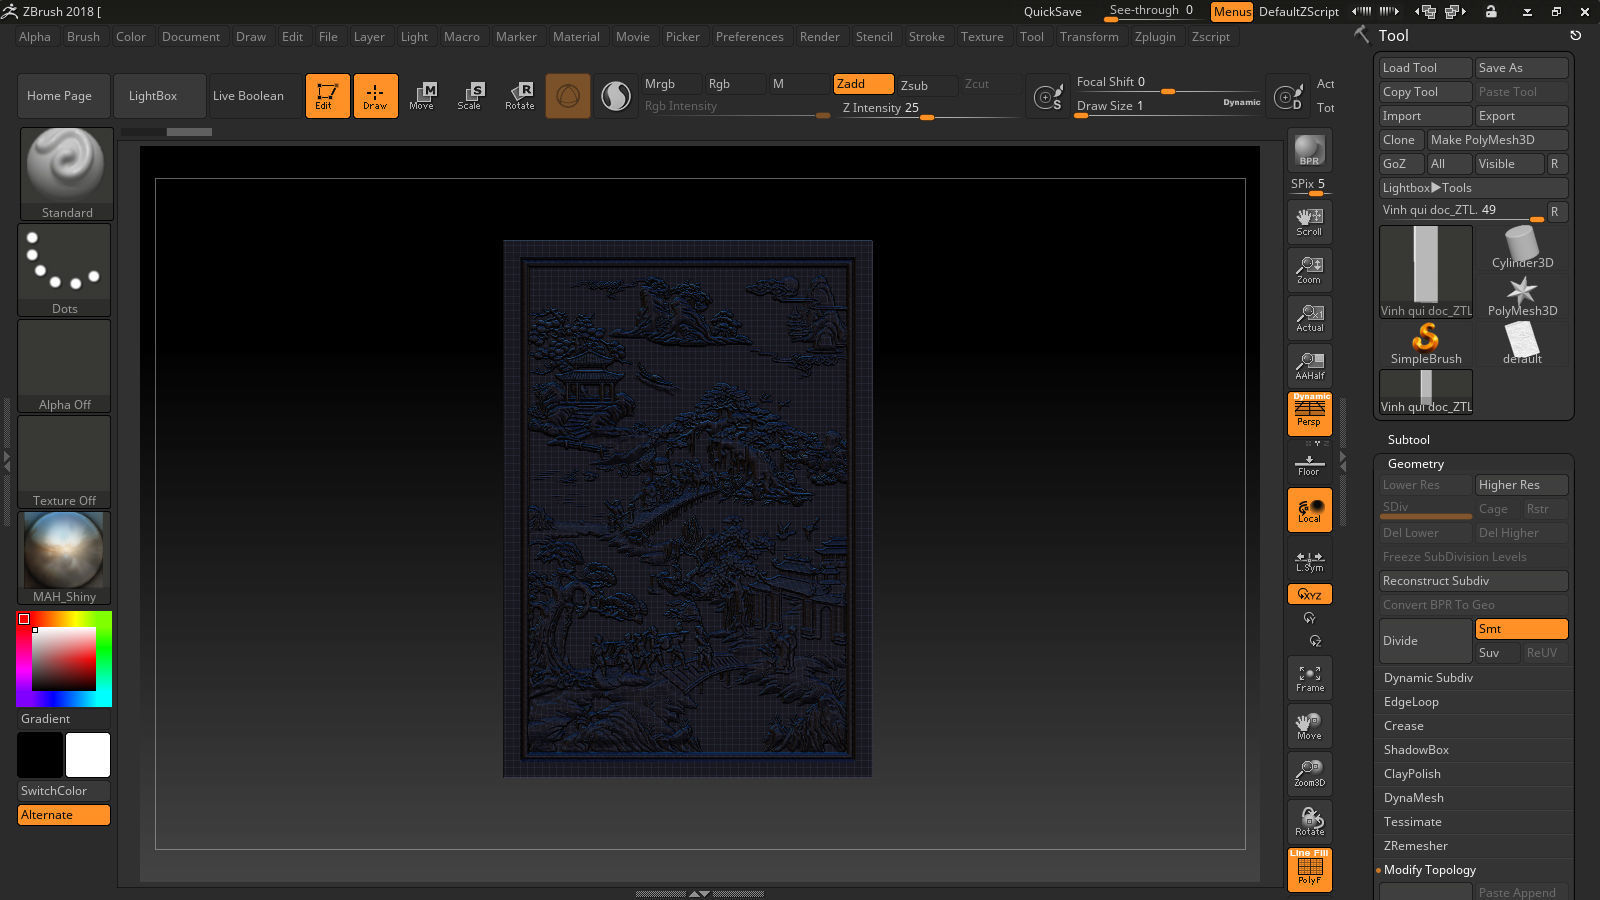Expand the ZRemesher section
Image resolution: width=1600 pixels, height=900 pixels.
[x=1415, y=846]
